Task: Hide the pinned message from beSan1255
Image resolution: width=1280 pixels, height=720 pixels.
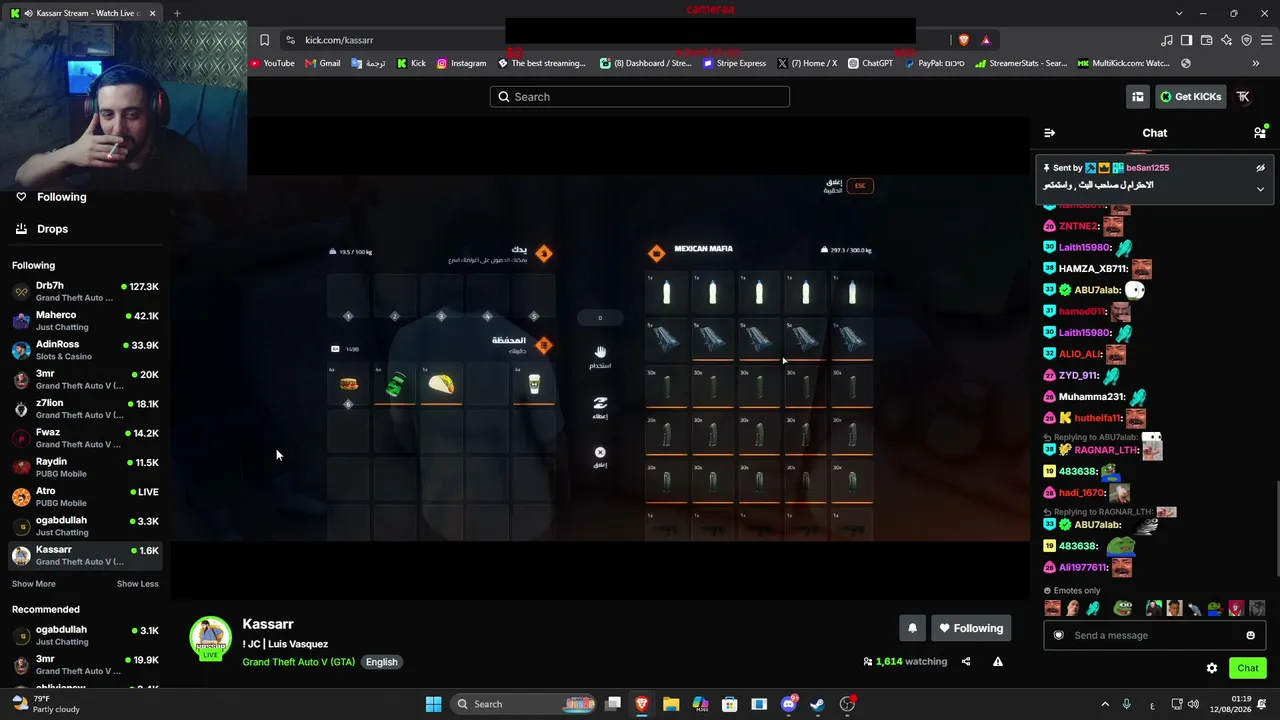Action: (1260, 168)
